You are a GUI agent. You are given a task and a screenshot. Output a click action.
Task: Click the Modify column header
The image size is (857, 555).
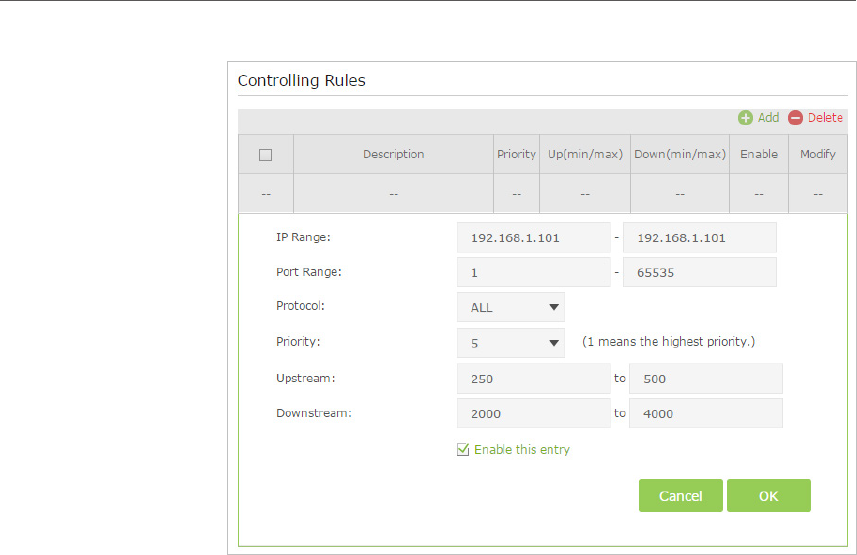point(817,155)
